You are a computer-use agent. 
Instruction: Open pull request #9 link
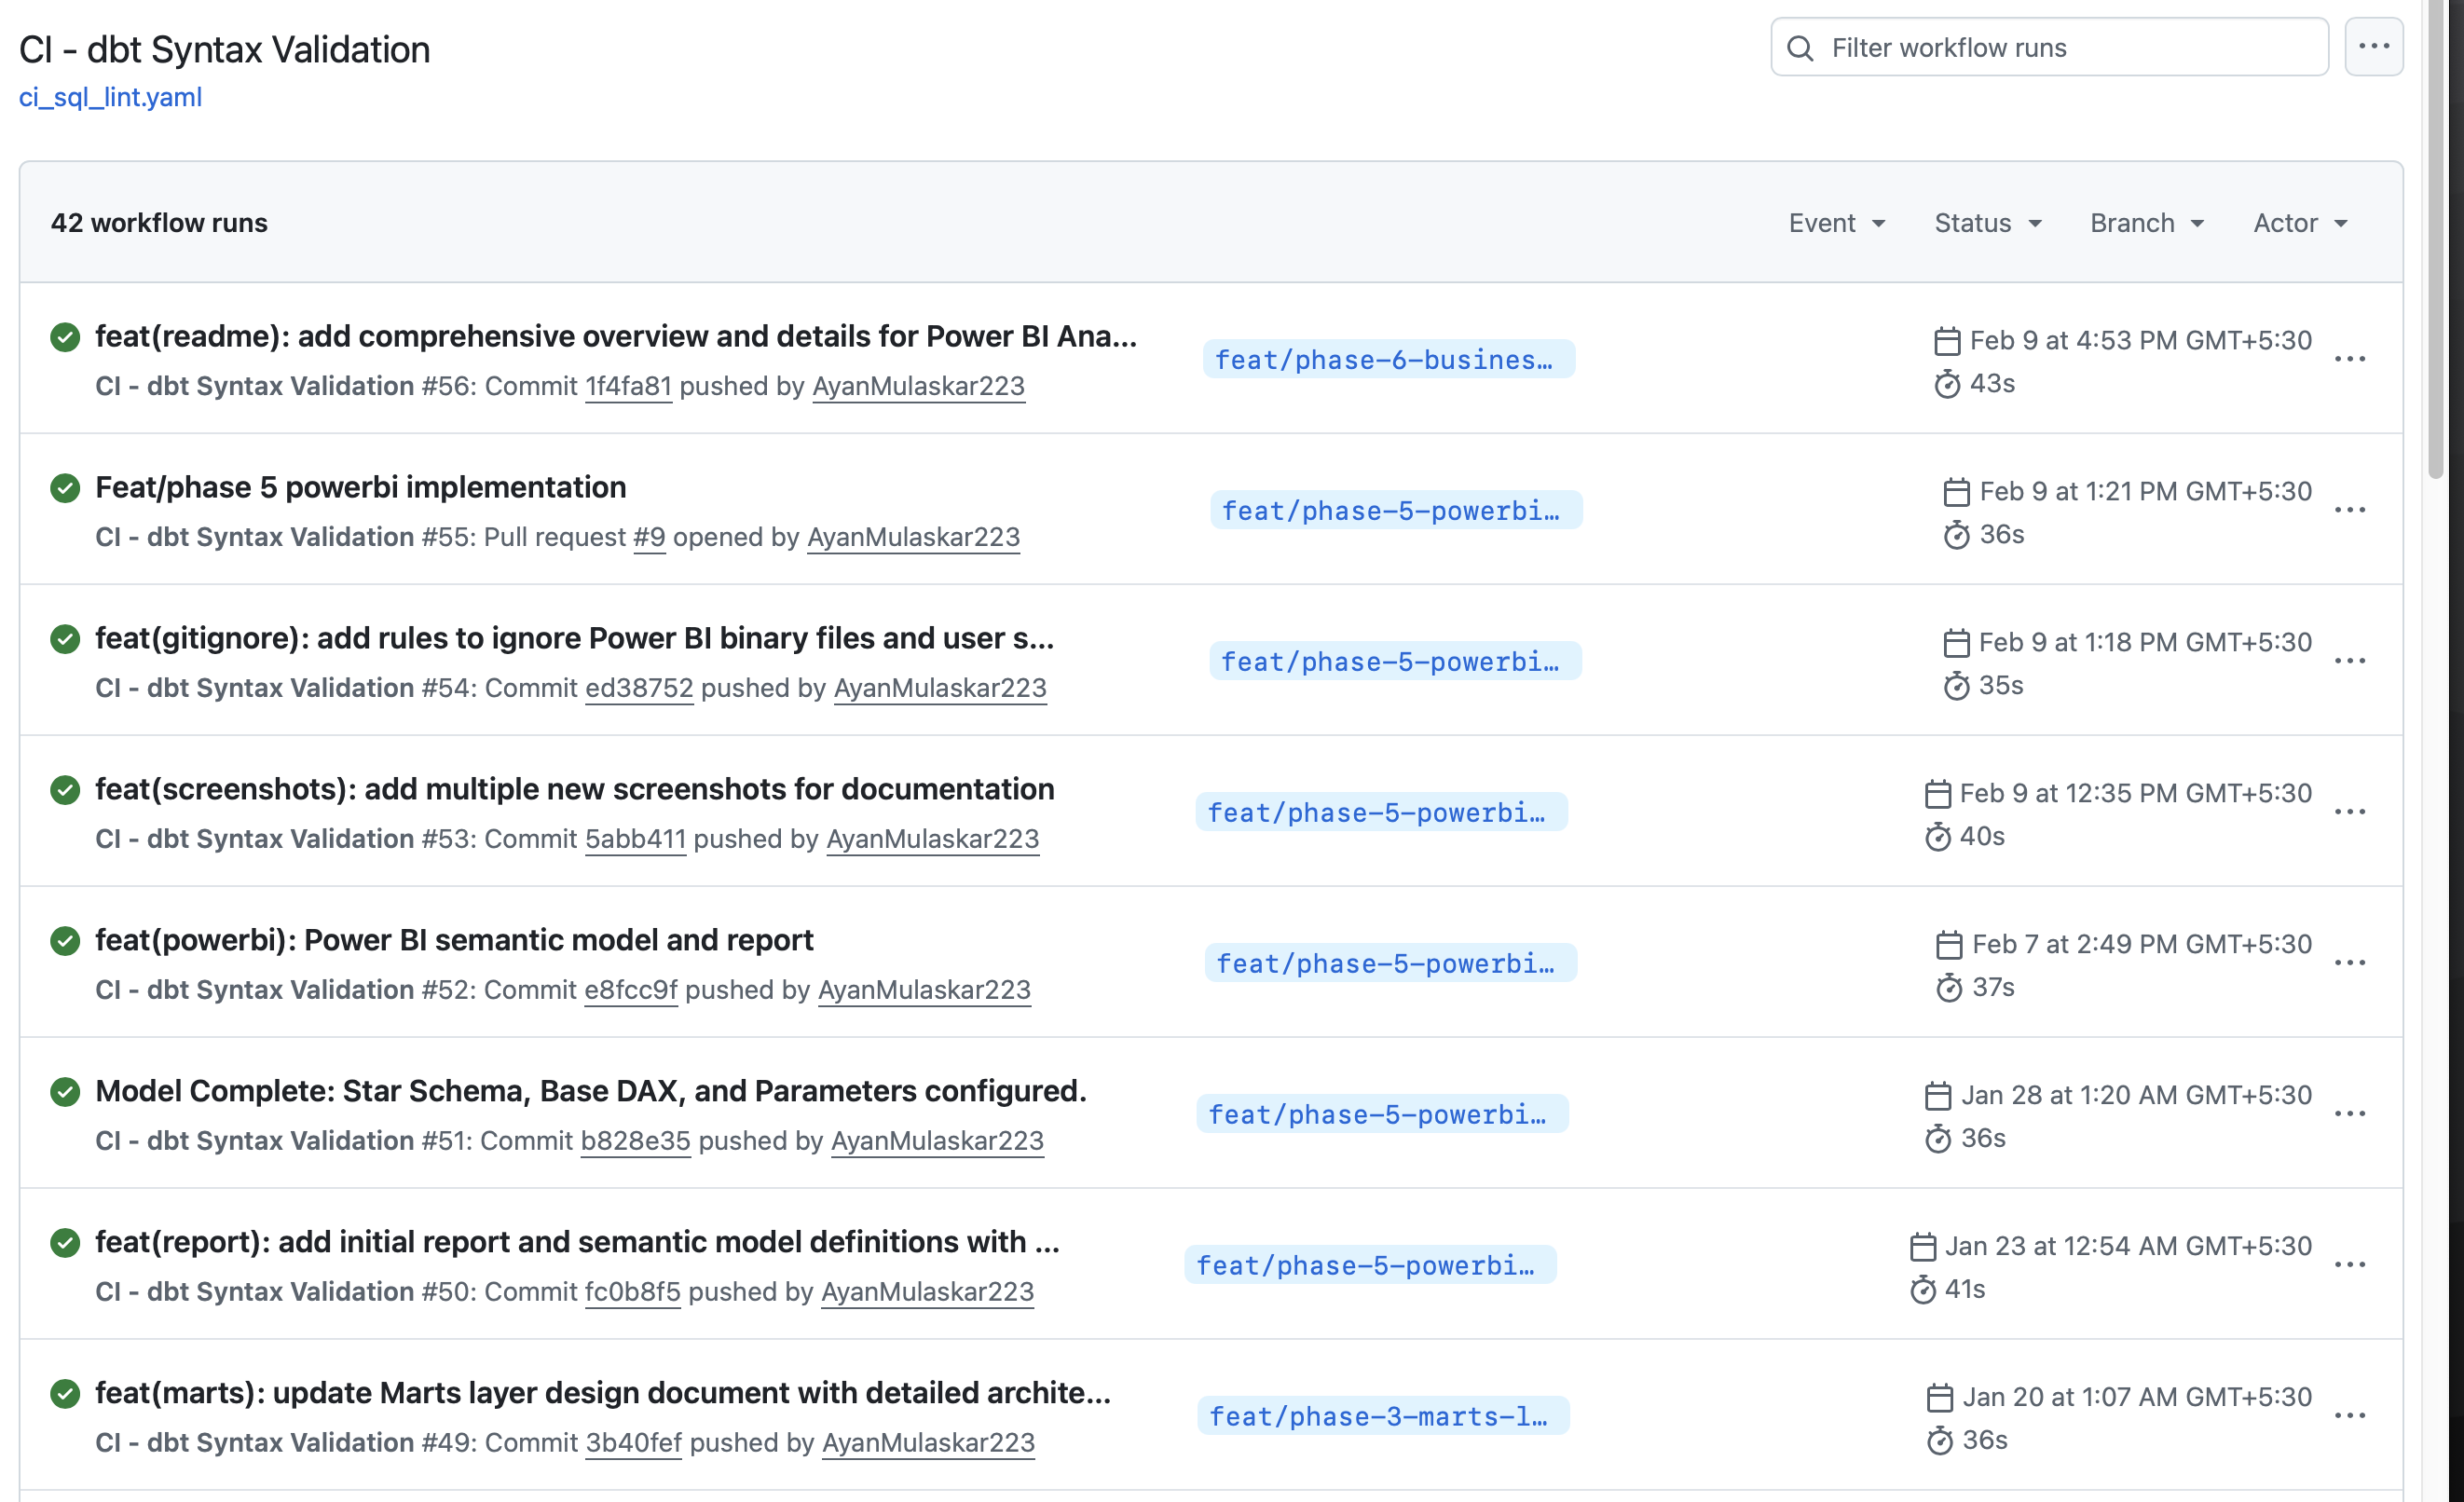coord(649,537)
